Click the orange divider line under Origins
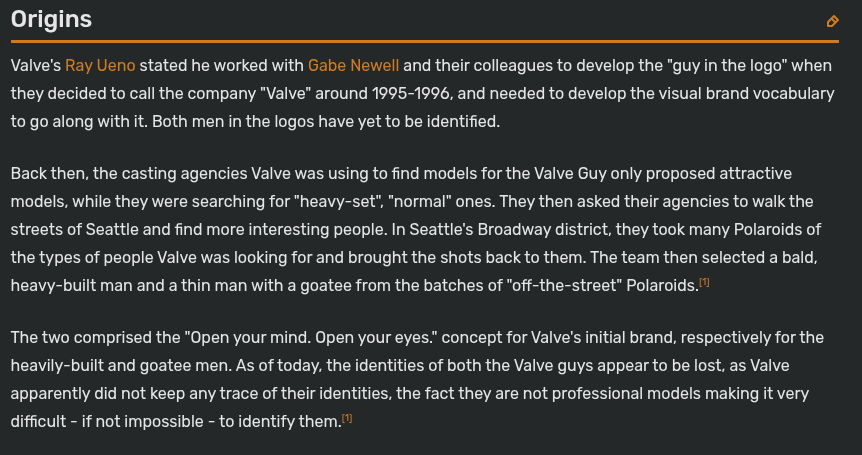862x455 pixels. pyautogui.click(x=425, y=41)
